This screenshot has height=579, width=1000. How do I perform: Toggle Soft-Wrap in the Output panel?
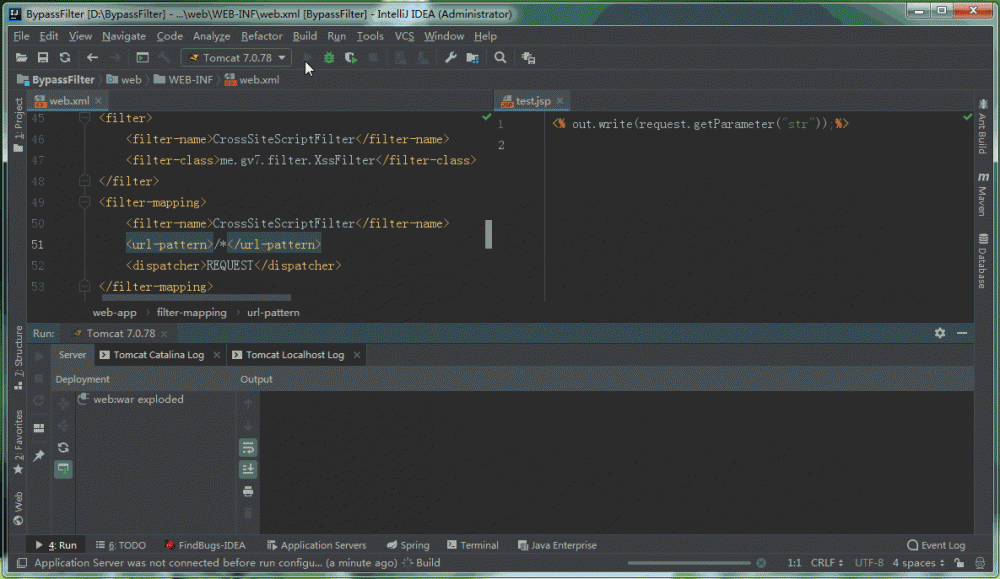pyautogui.click(x=248, y=447)
